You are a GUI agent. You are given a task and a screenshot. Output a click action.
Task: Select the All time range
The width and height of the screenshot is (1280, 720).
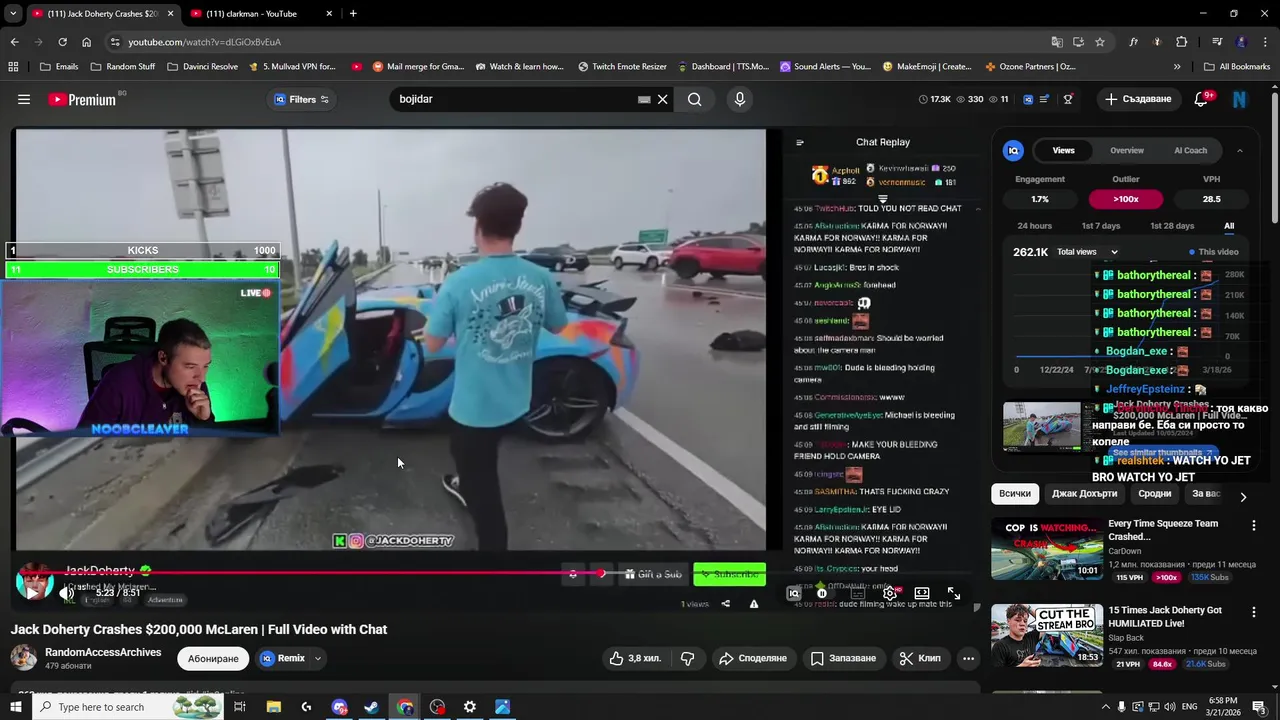click(x=1229, y=226)
